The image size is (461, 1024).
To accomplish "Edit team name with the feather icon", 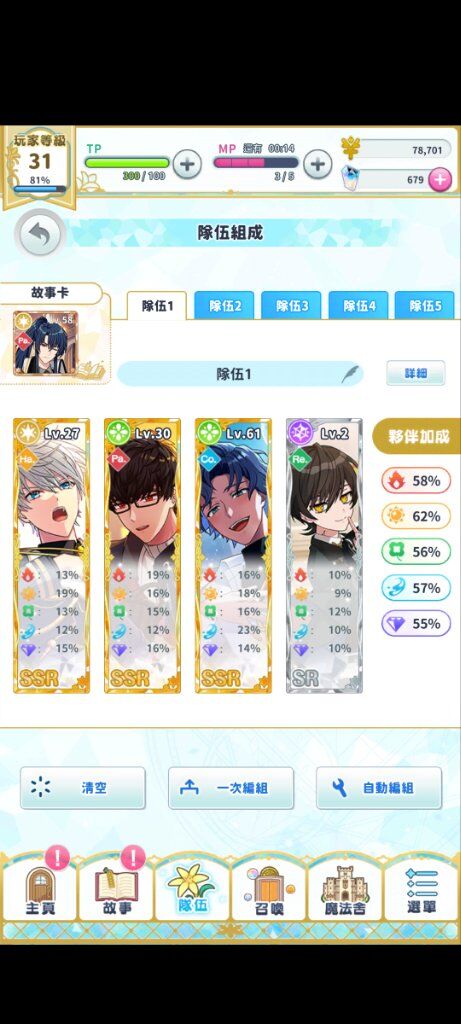I will pyautogui.click(x=349, y=374).
